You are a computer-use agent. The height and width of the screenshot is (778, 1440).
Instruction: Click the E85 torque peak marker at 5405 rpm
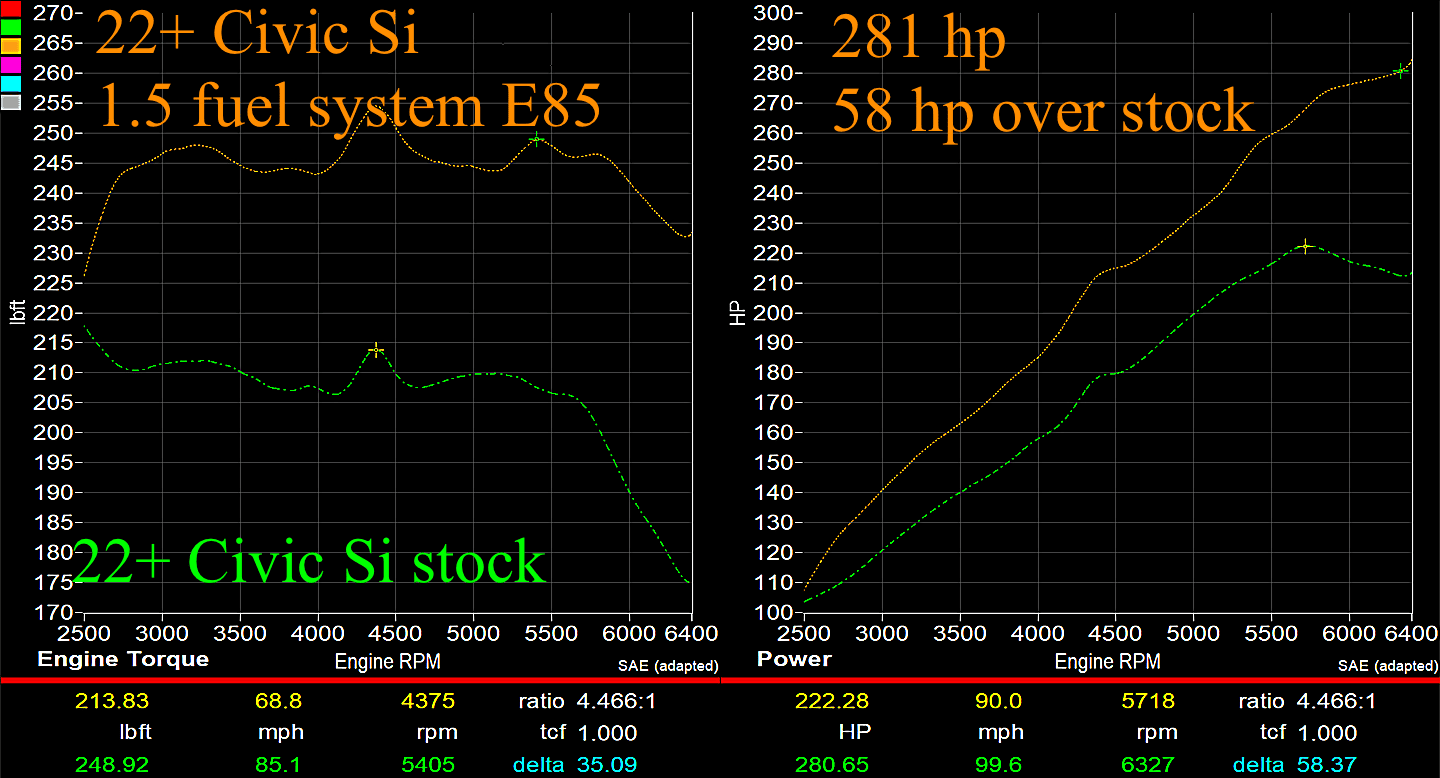coord(537,139)
